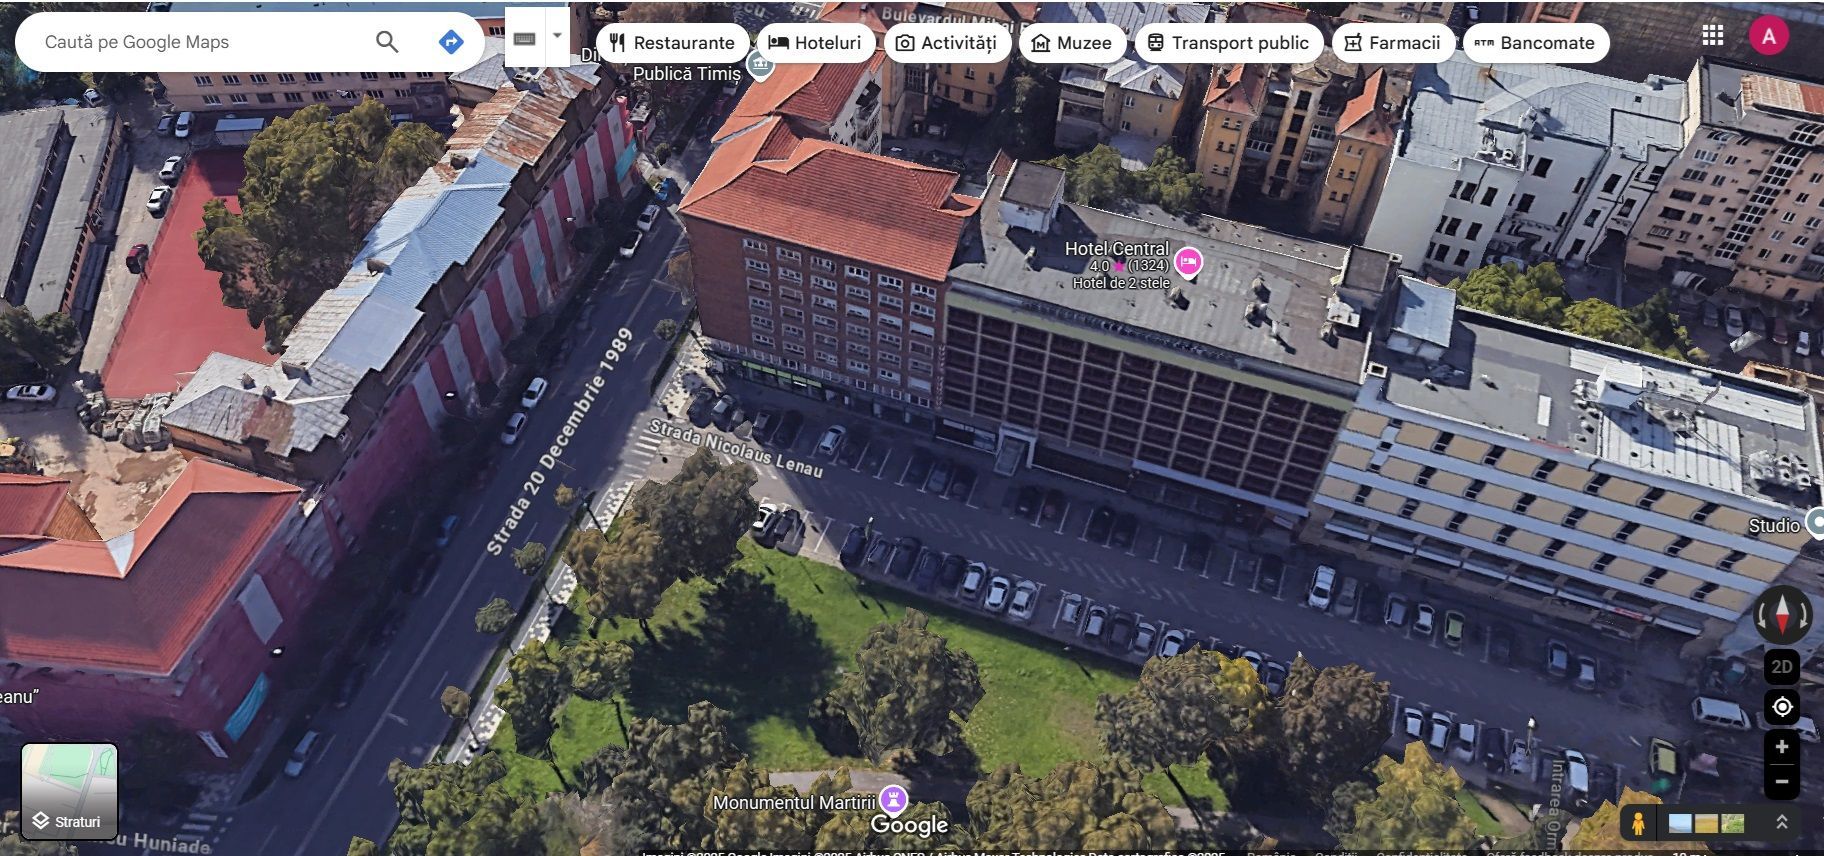
Task: Switch the map to 2D view
Action: (1782, 667)
